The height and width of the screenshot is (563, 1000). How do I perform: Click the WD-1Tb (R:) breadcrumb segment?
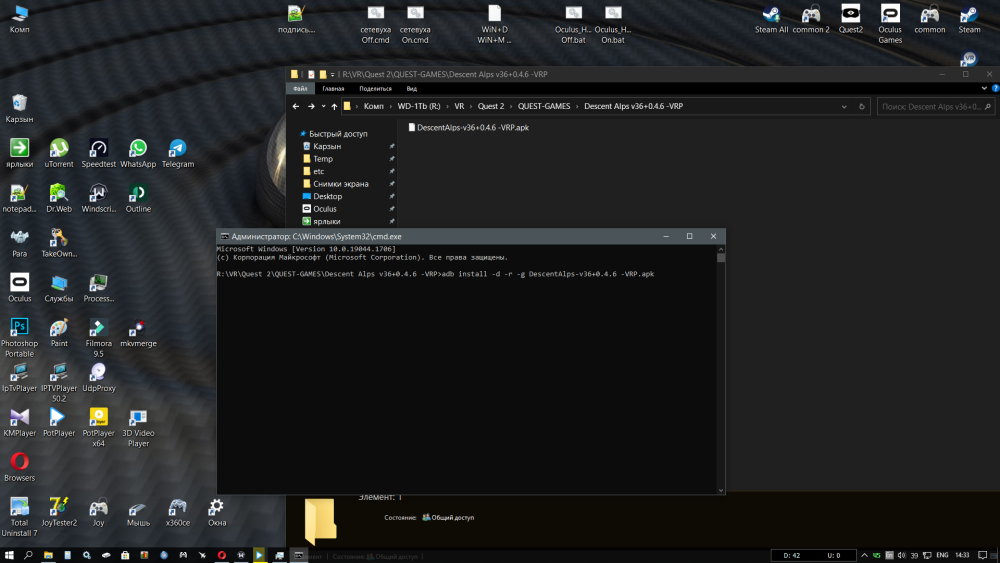pyautogui.click(x=418, y=106)
